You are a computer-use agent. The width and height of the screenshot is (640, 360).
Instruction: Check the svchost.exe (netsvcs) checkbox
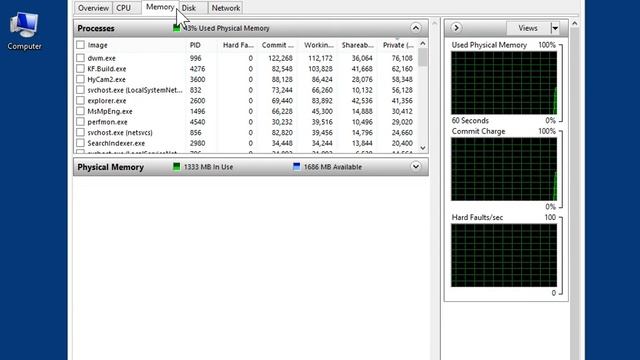point(80,132)
